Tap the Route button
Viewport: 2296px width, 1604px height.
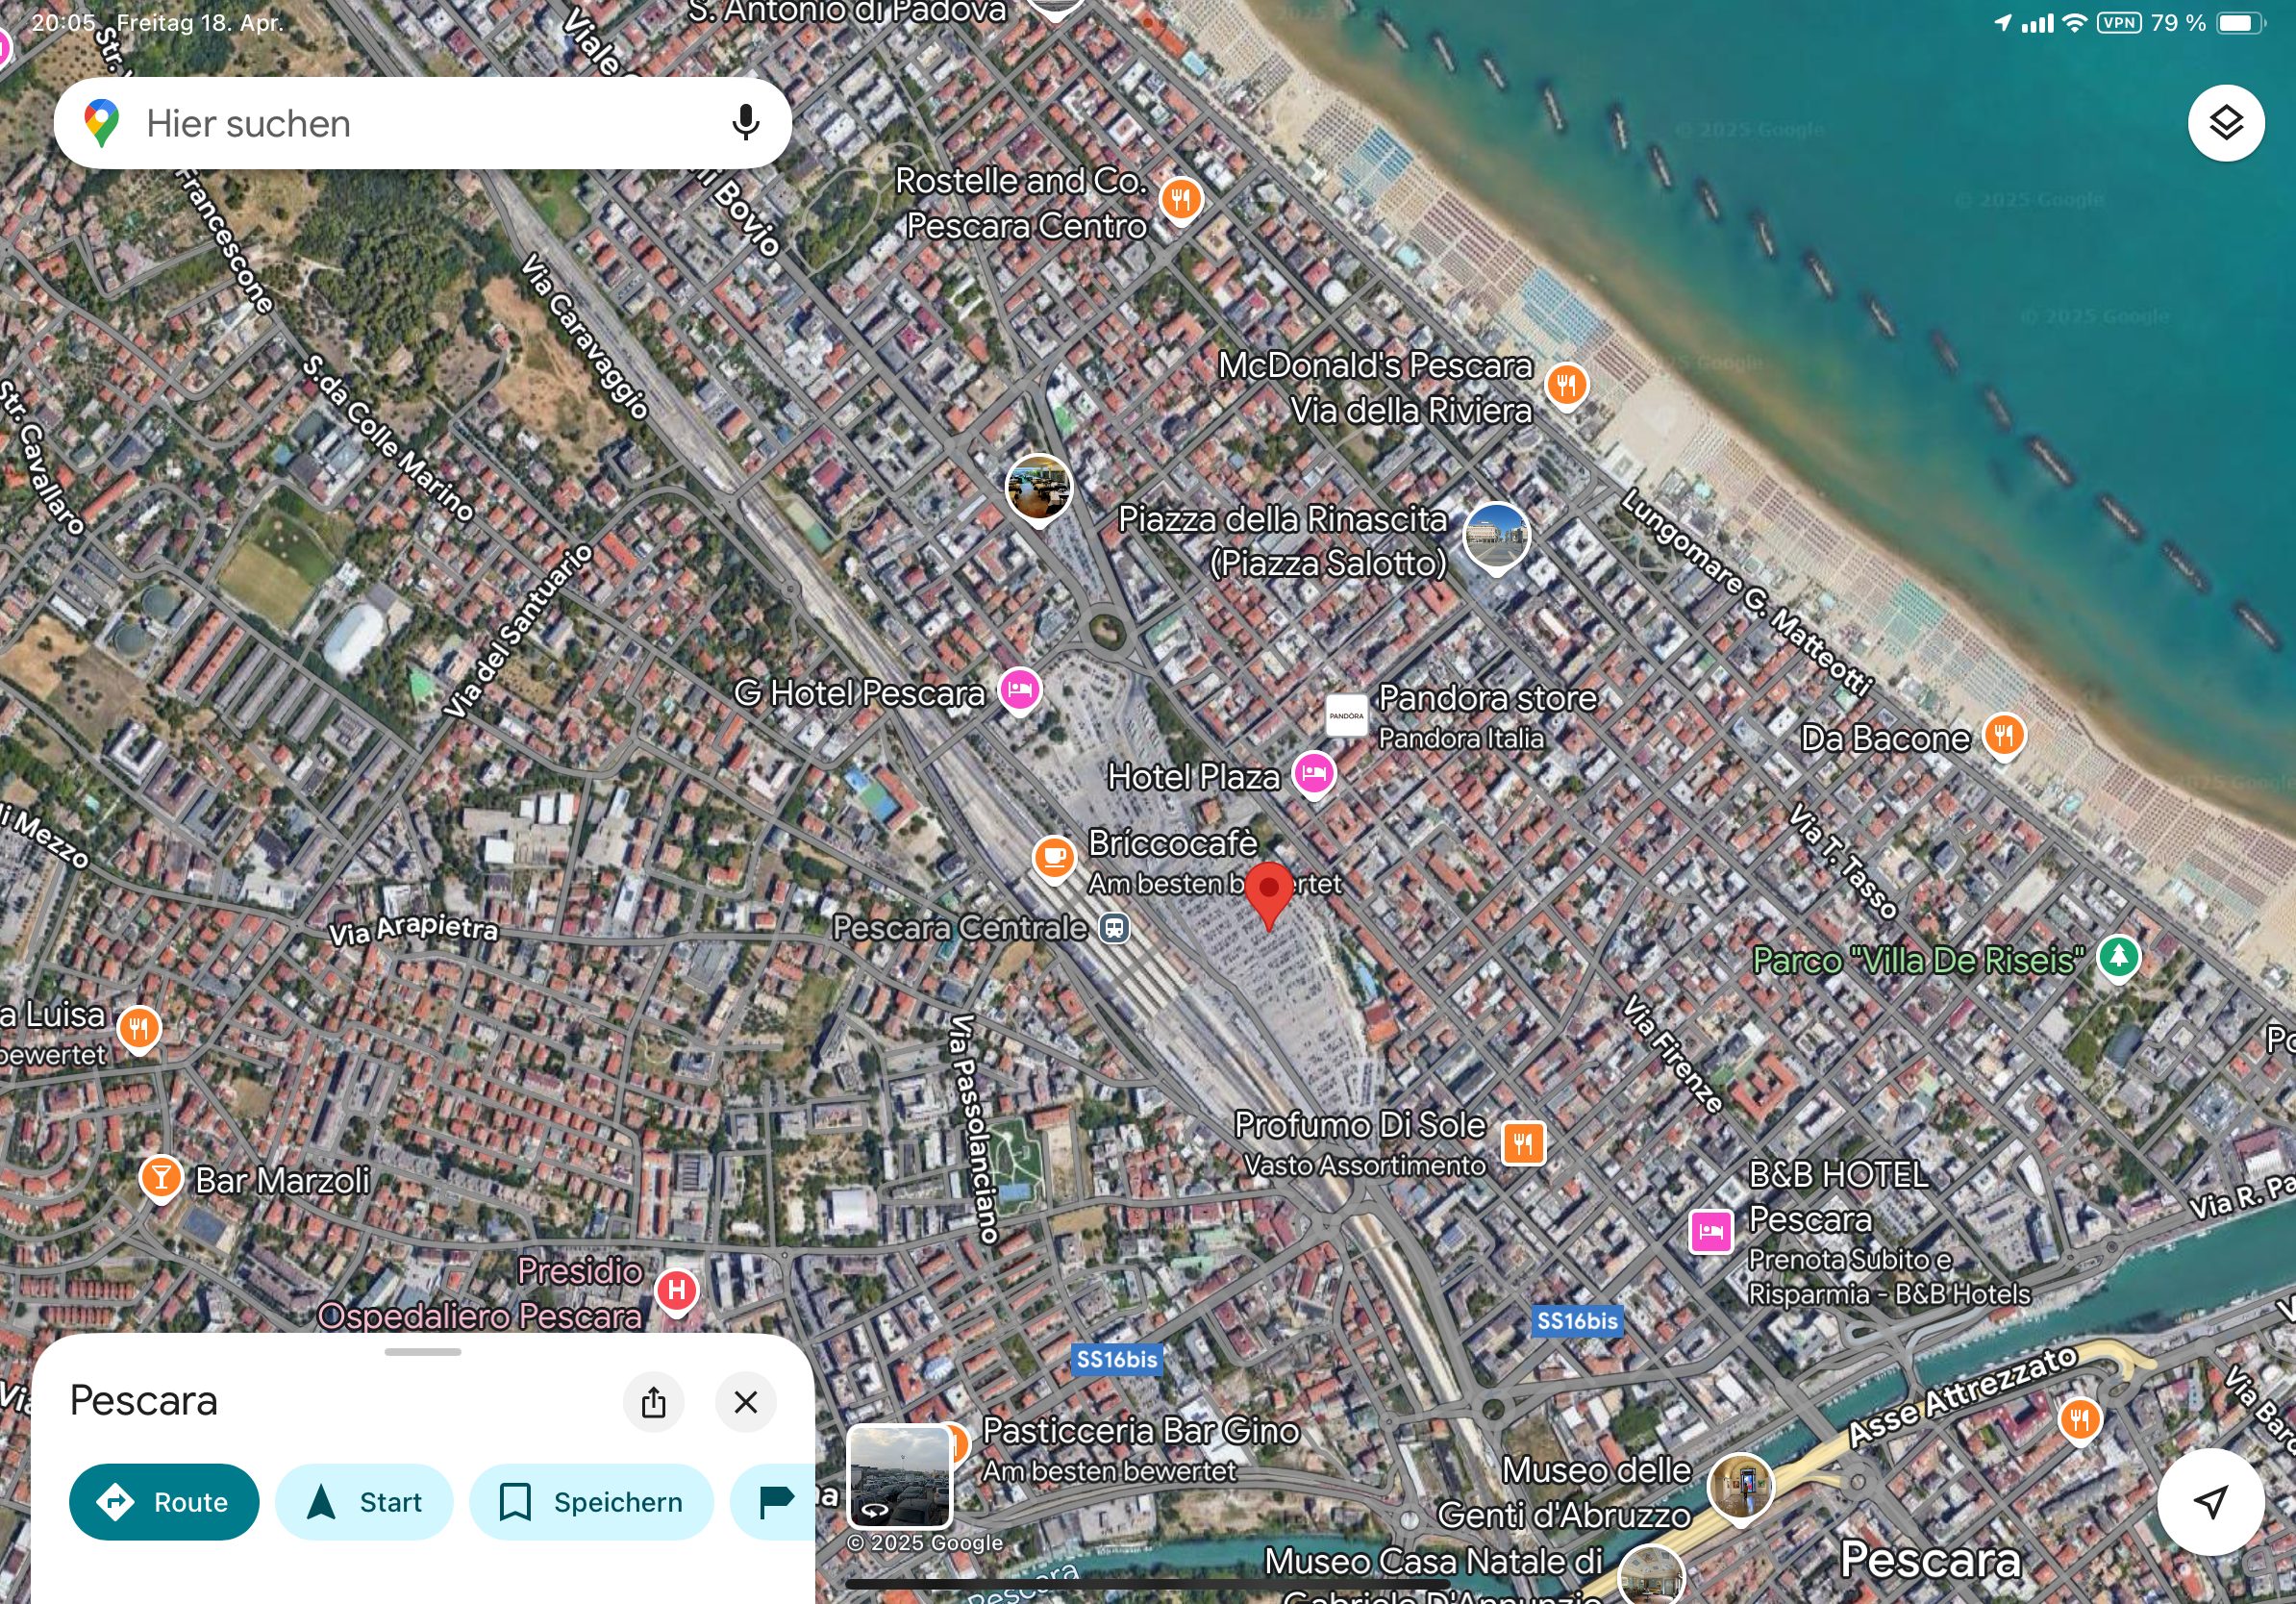(x=164, y=1501)
